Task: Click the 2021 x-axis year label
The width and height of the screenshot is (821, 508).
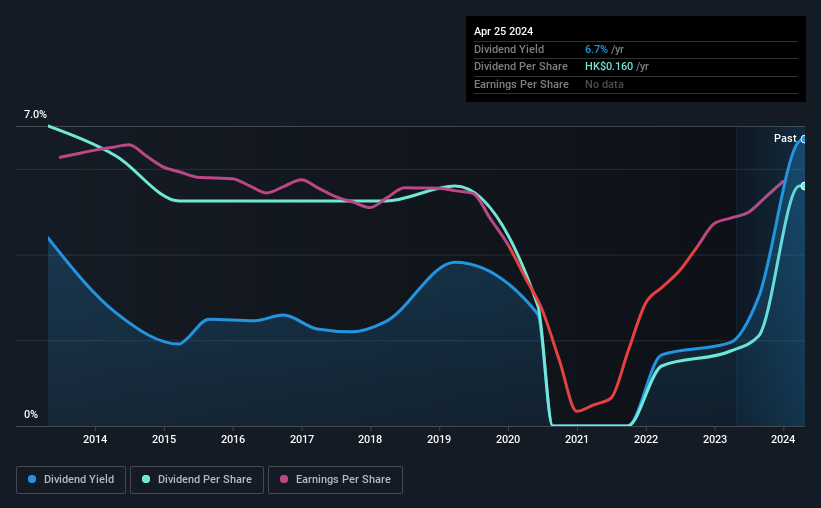Action: click(576, 439)
